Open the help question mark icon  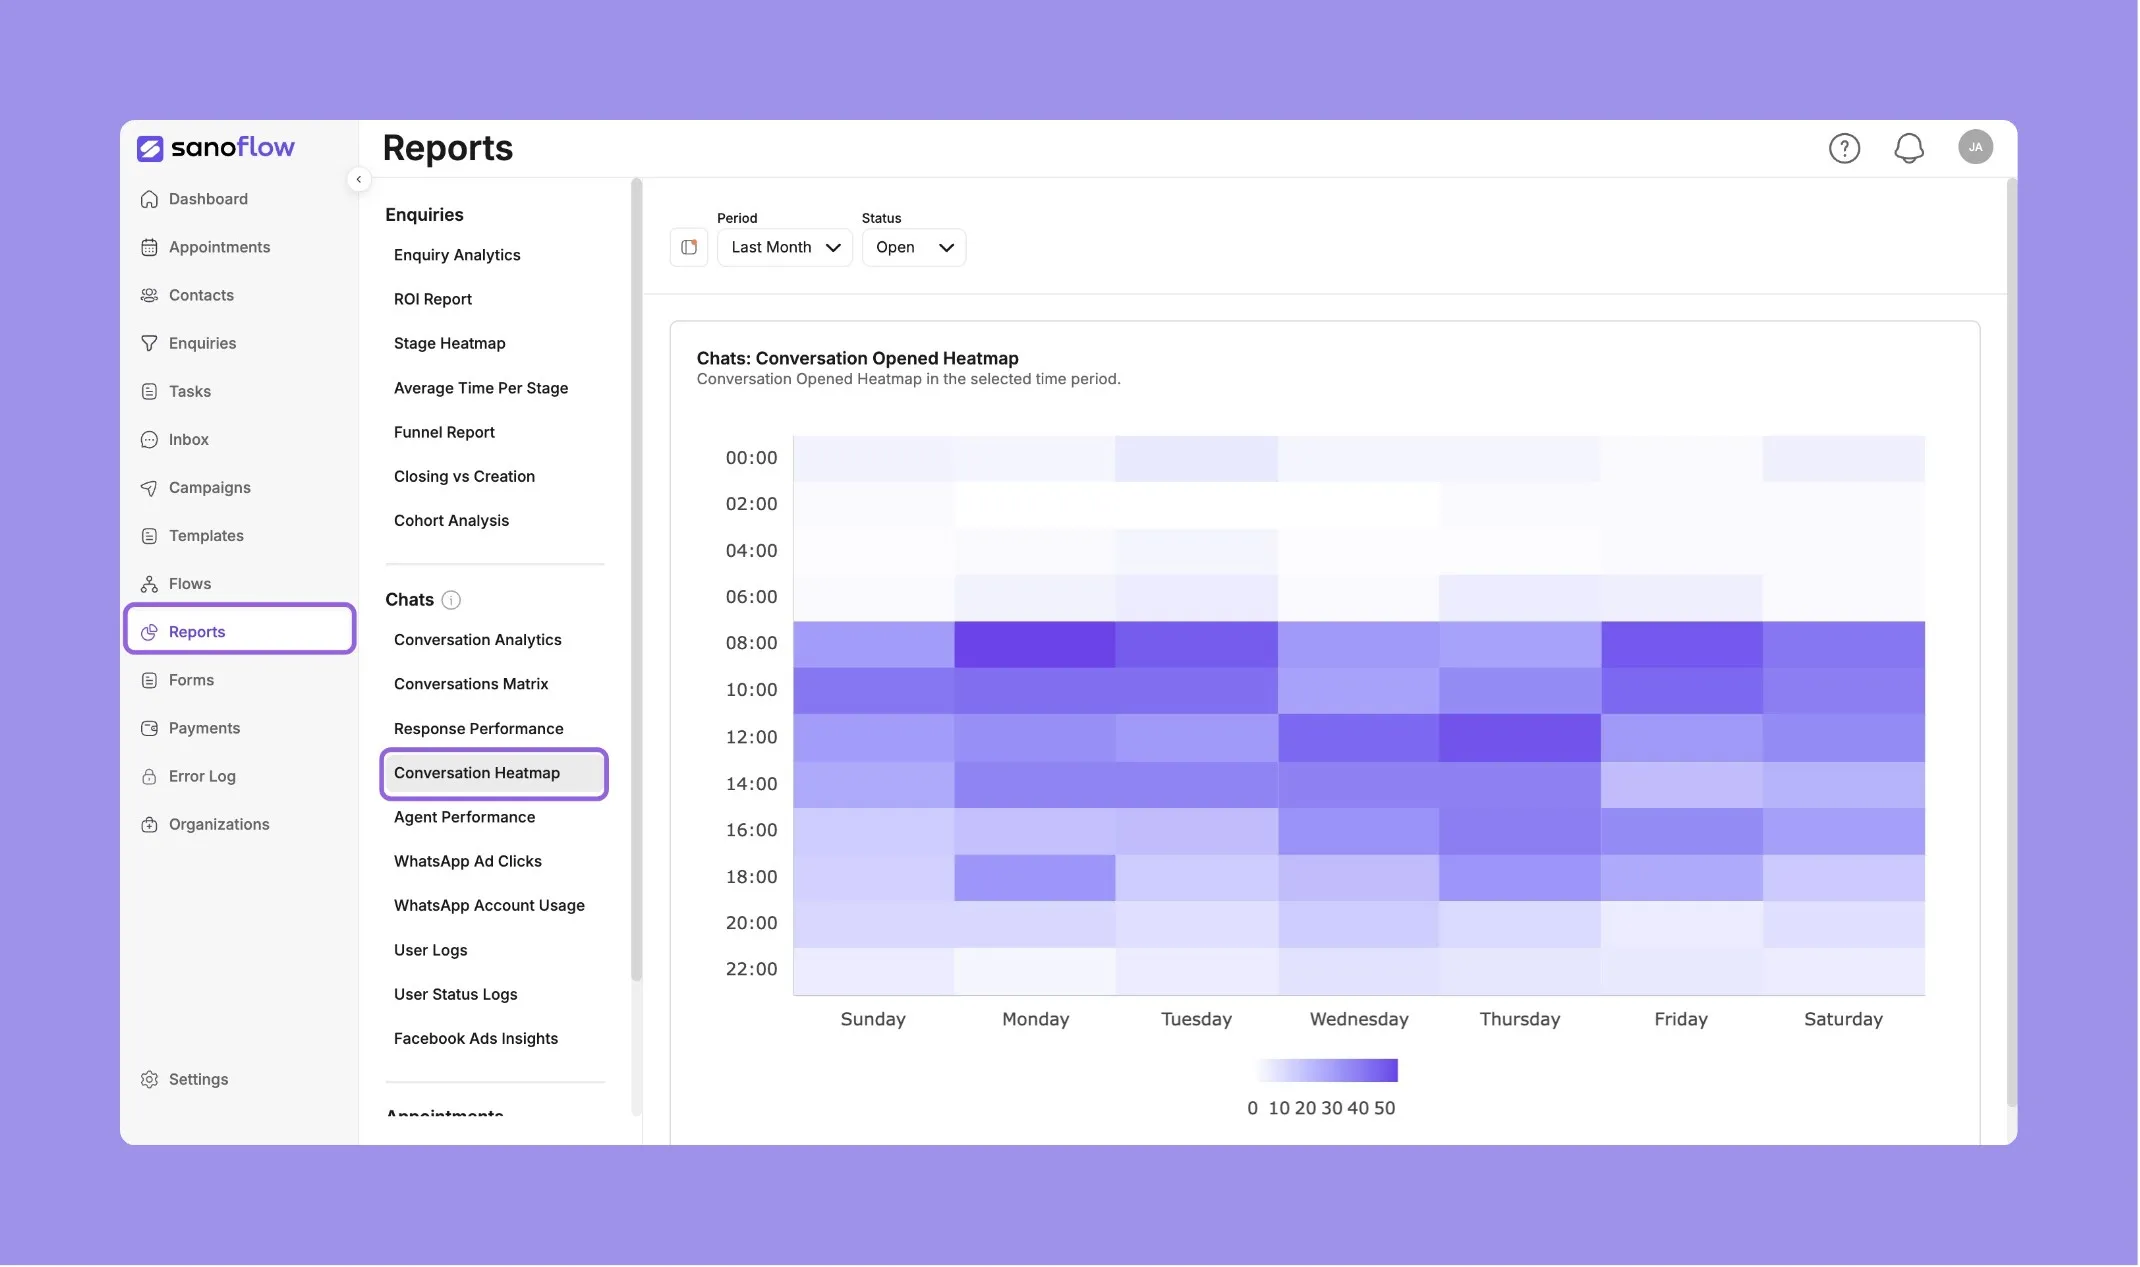[x=1845, y=148]
